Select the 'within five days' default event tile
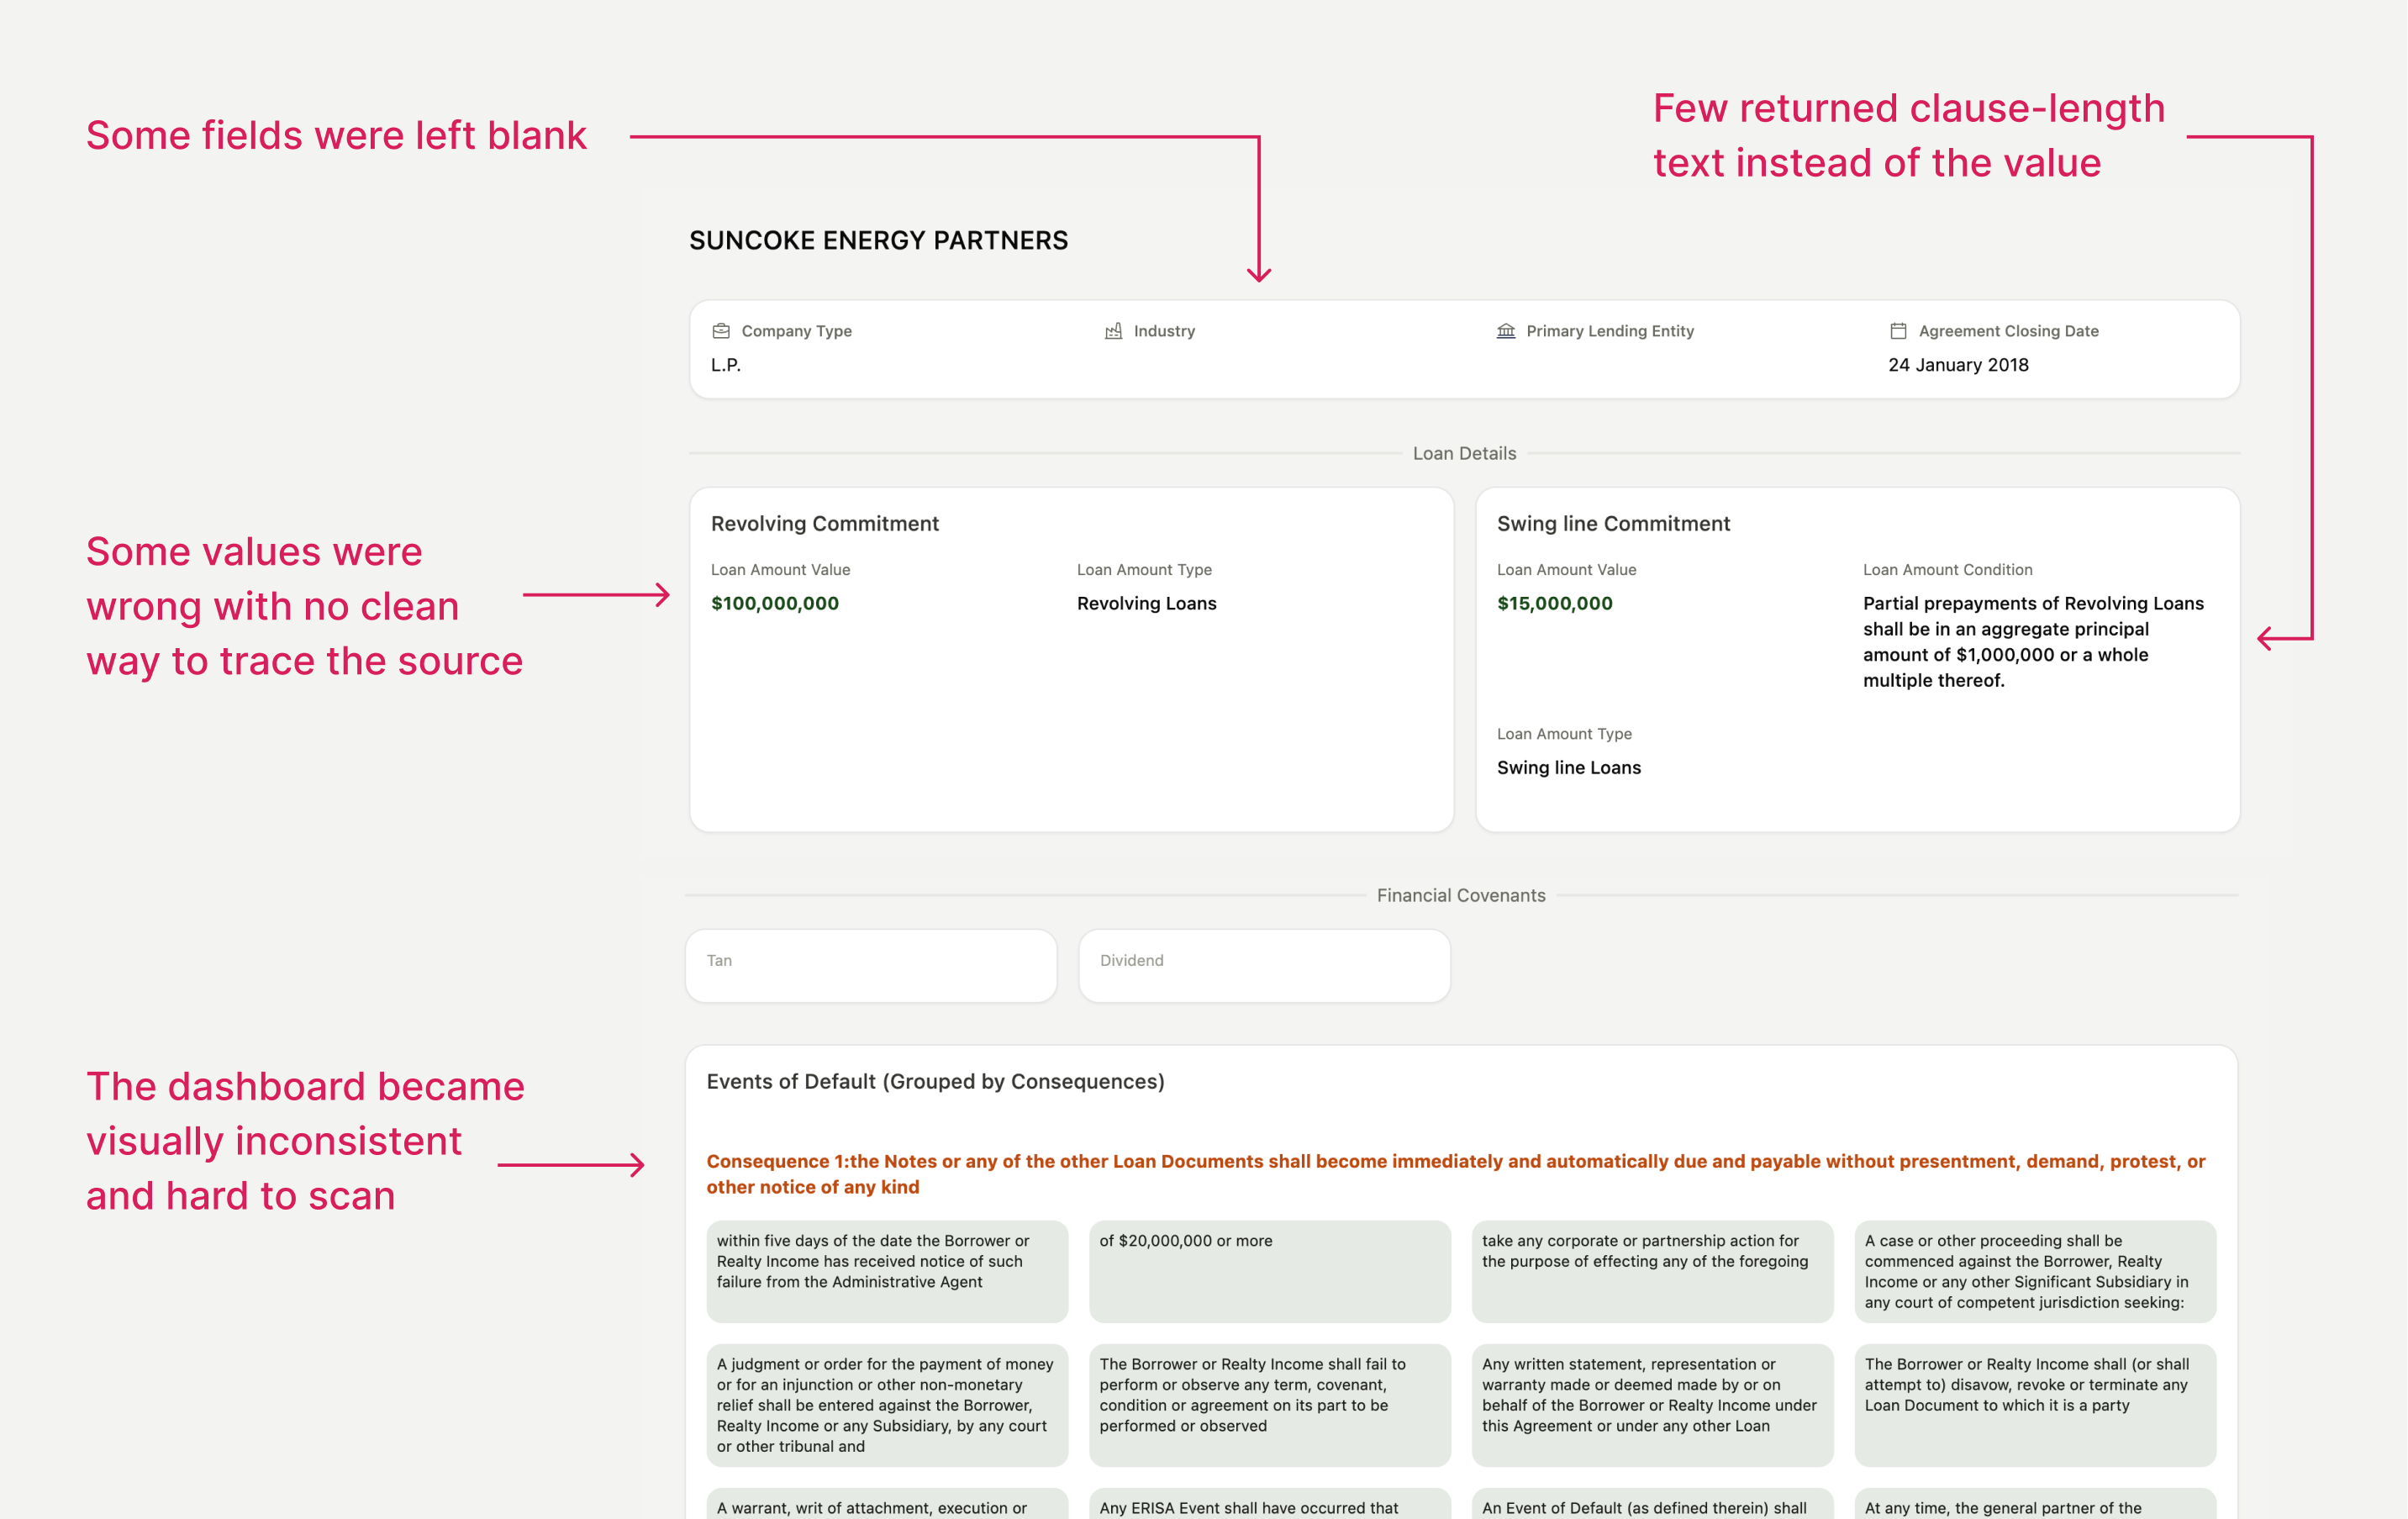Screen dimensions: 2408x1519 (x=886, y=1270)
